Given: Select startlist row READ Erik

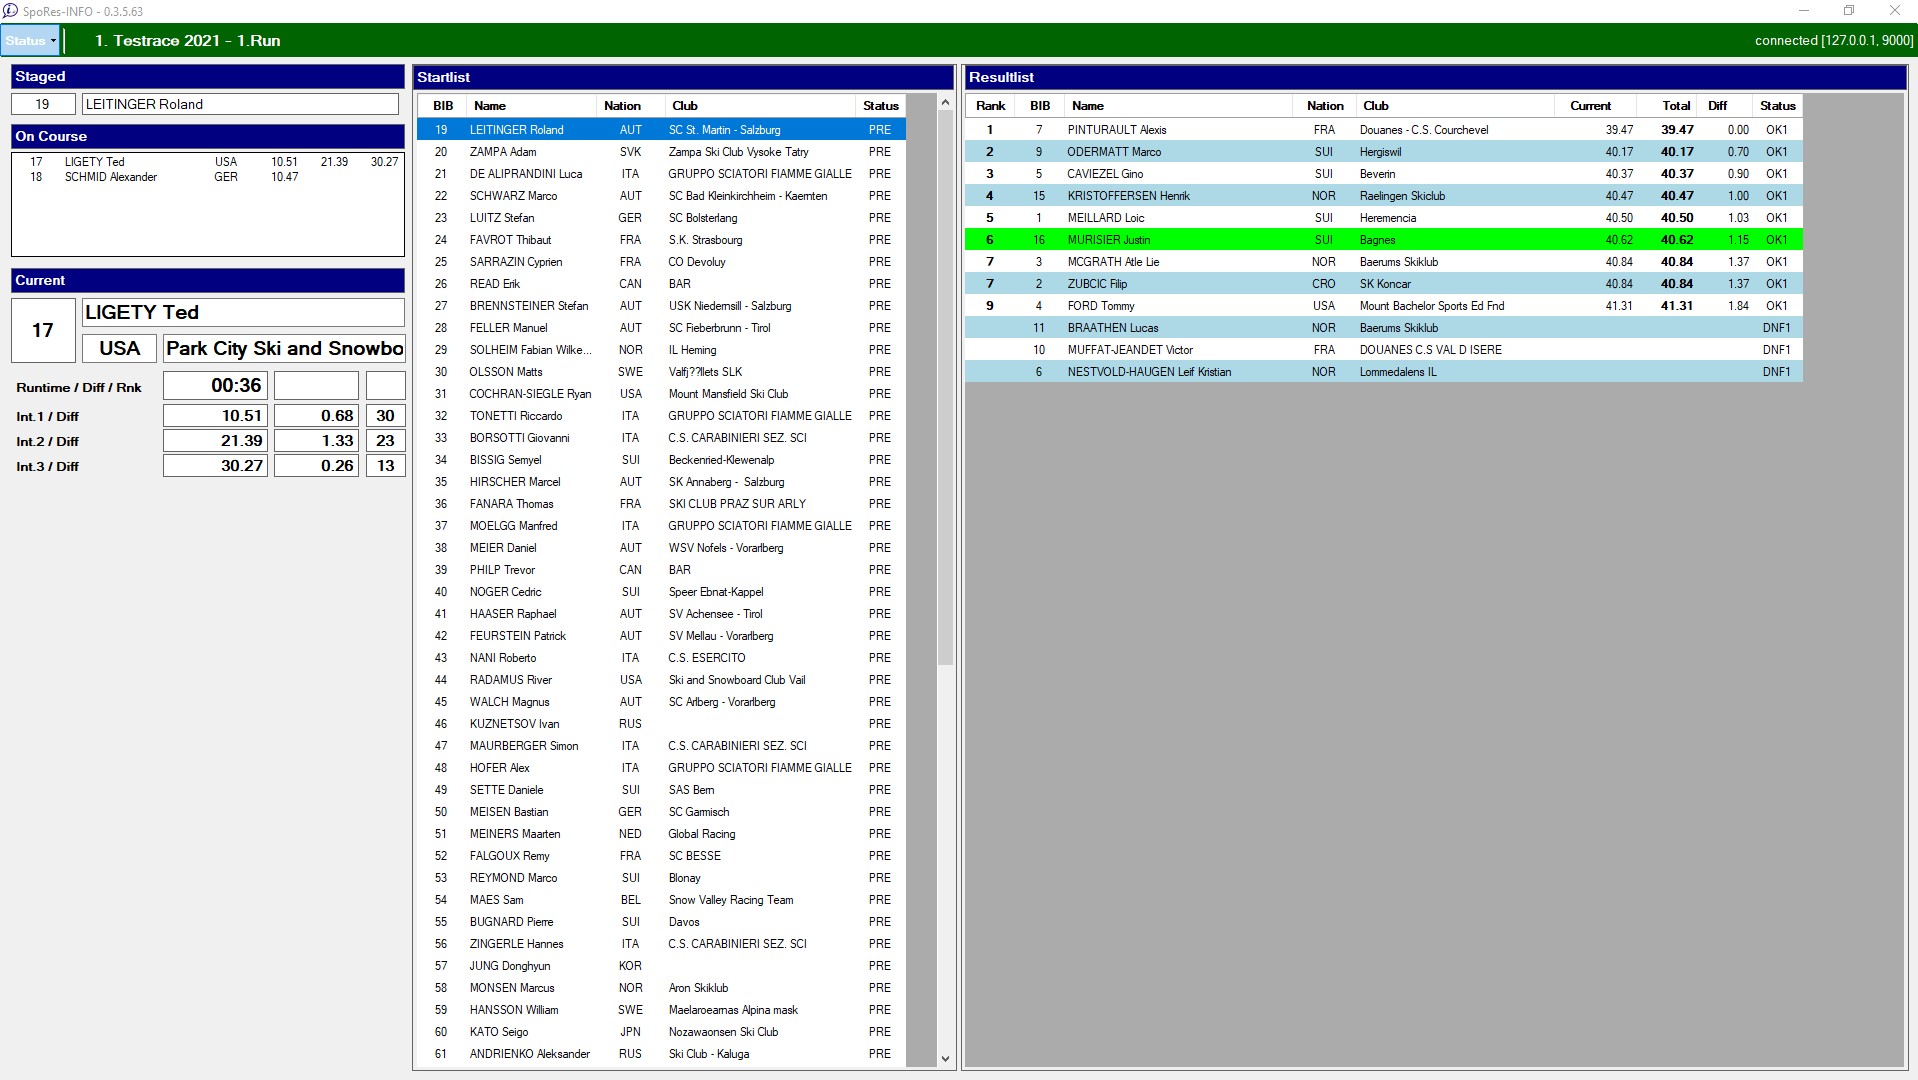Looking at the screenshot, I should click(661, 284).
